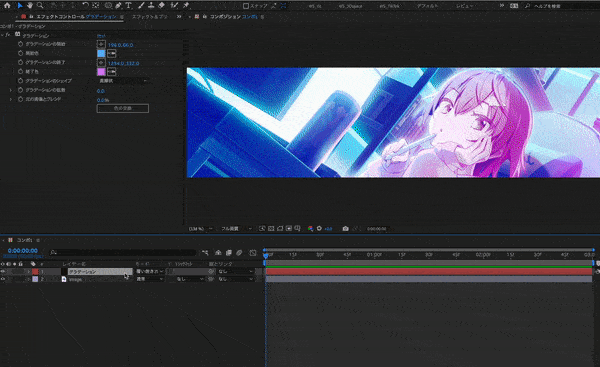Select the timeline composition tab
Screen dimensions: 600x367
tap(24, 240)
